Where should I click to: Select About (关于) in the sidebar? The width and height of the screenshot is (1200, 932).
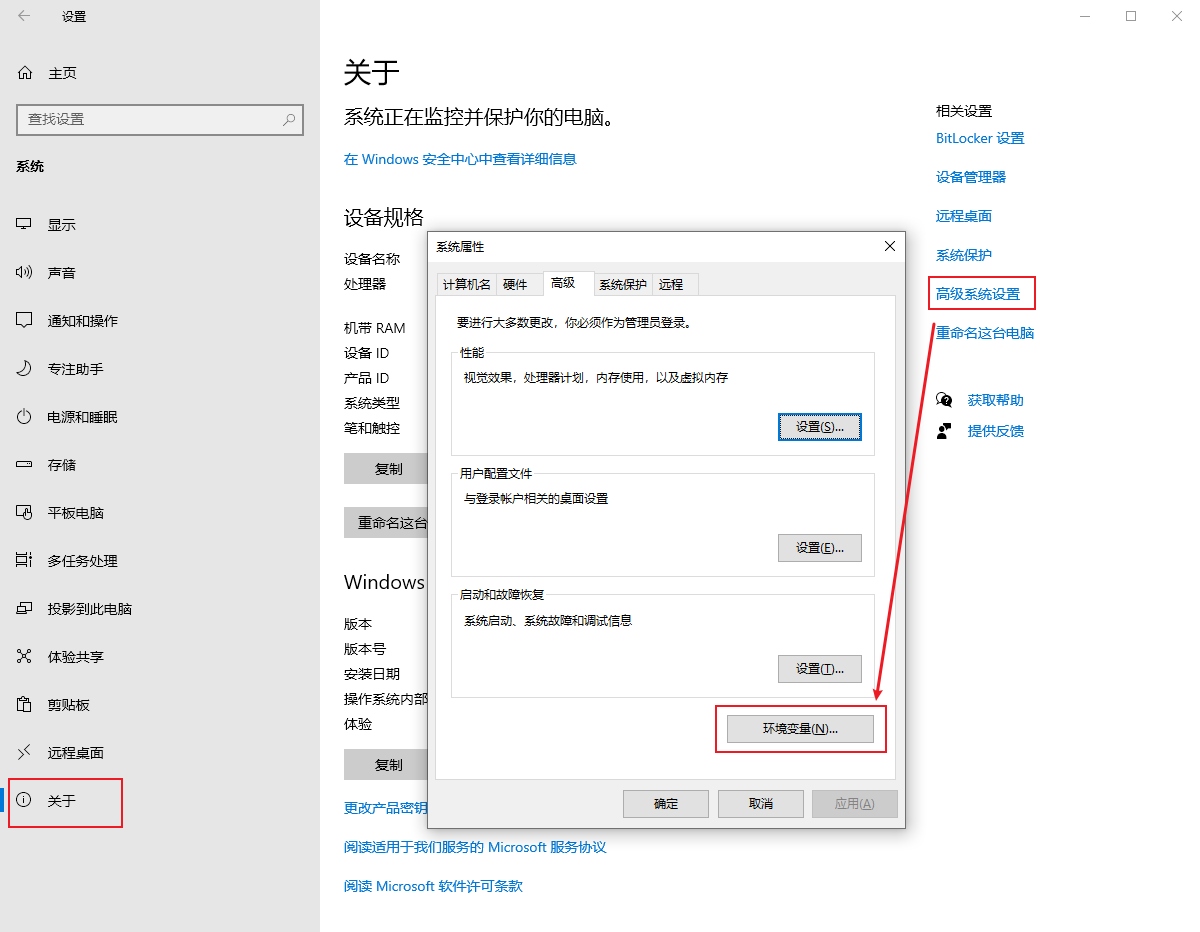(x=62, y=801)
